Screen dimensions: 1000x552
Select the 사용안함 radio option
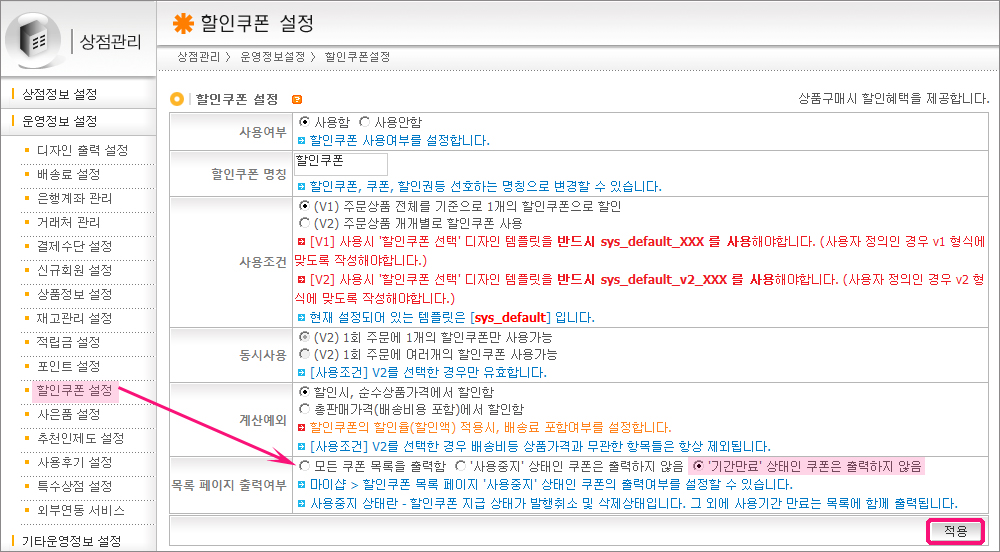pyautogui.click(x=365, y=122)
